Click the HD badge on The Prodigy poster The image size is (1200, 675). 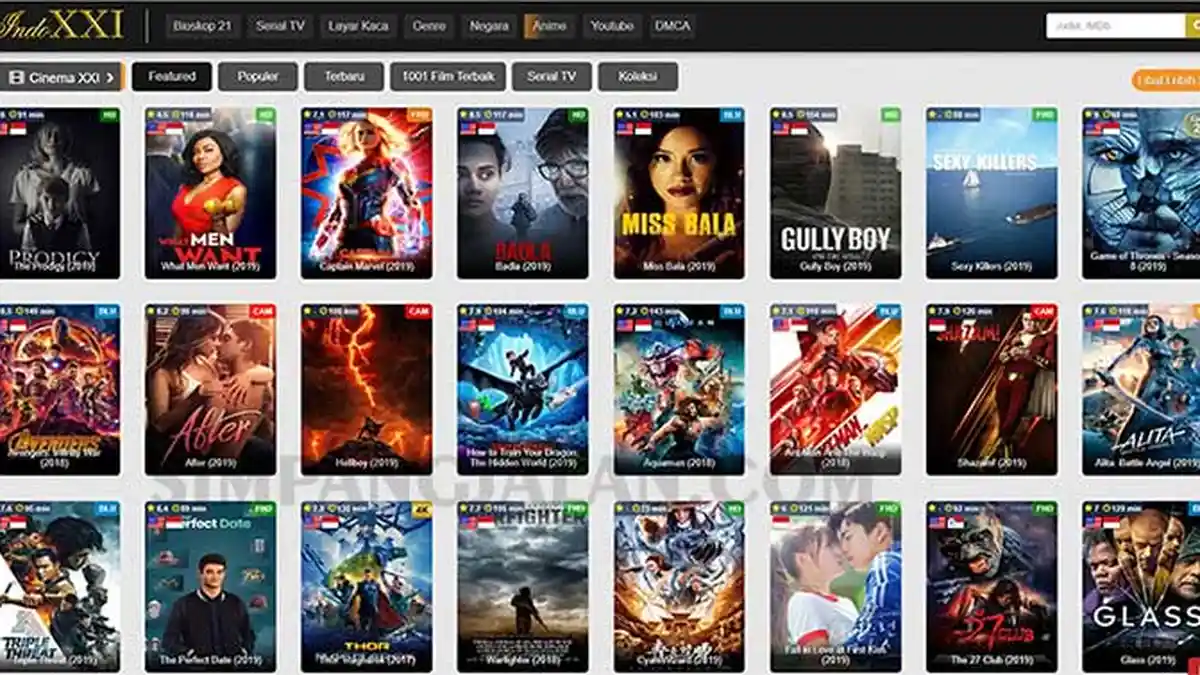coord(110,115)
